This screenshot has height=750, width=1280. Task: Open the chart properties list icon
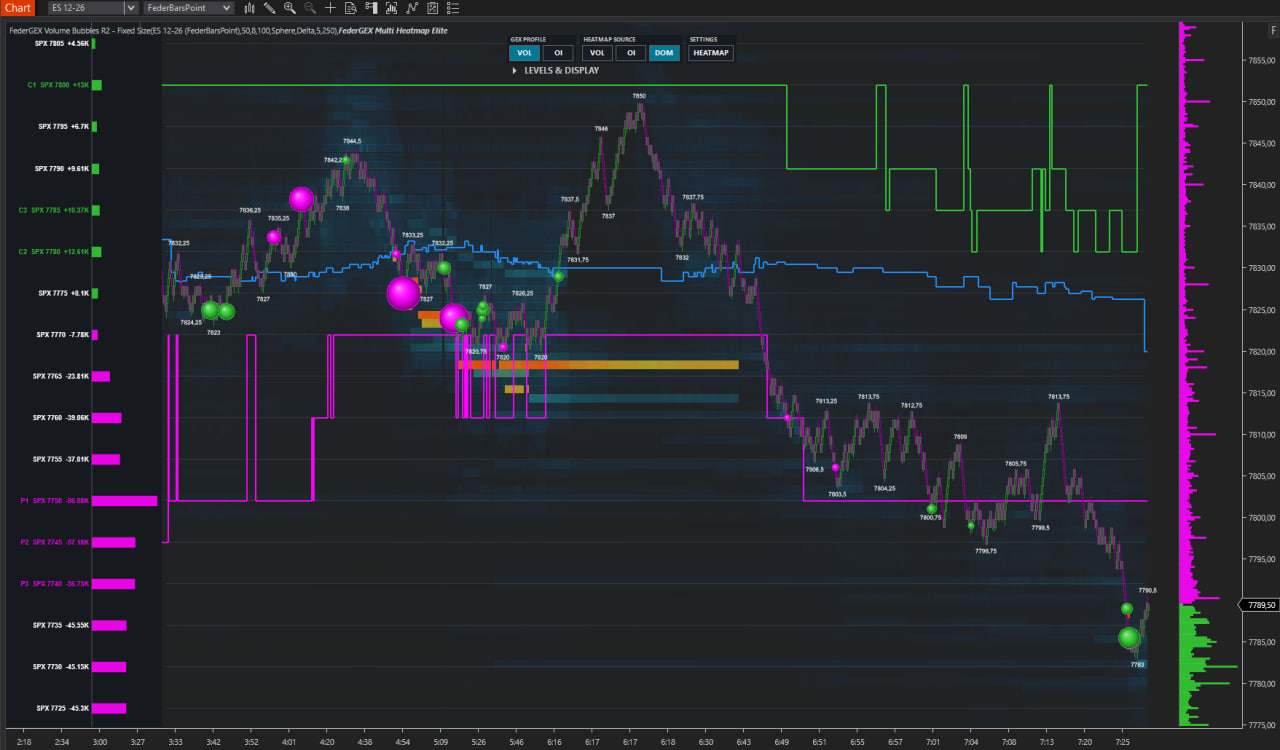tap(454, 8)
